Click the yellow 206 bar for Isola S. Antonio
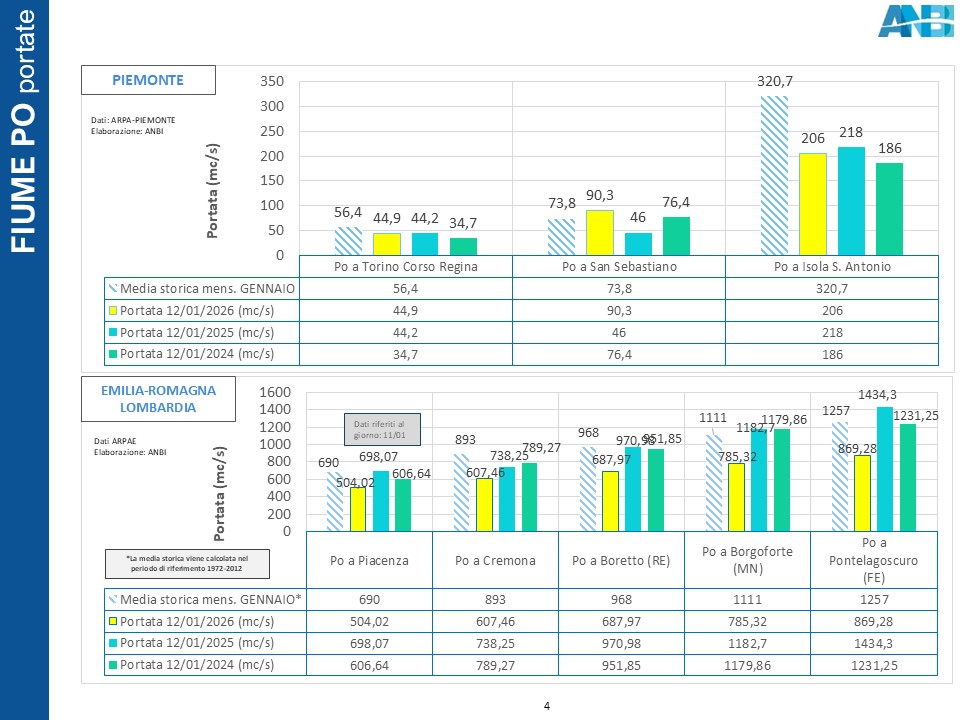Image resolution: width=960 pixels, height=720 pixels. tap(813, 204)
